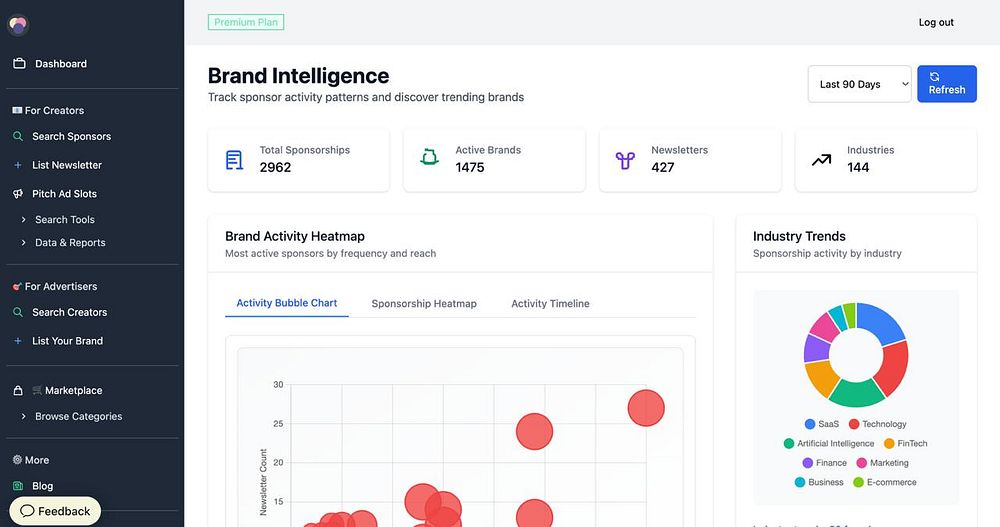Open the Last 90 Days dropdown
The image size is (1000, 527).
click(x=859, y=85)
